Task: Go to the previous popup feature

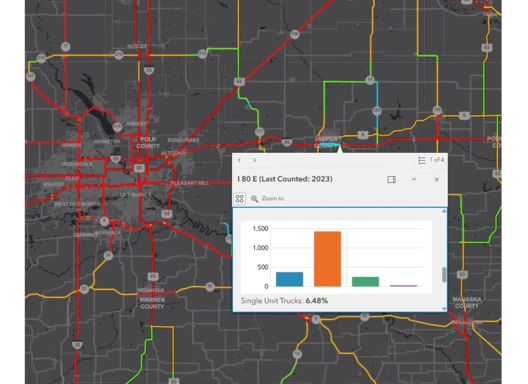Action: (239, 160)
